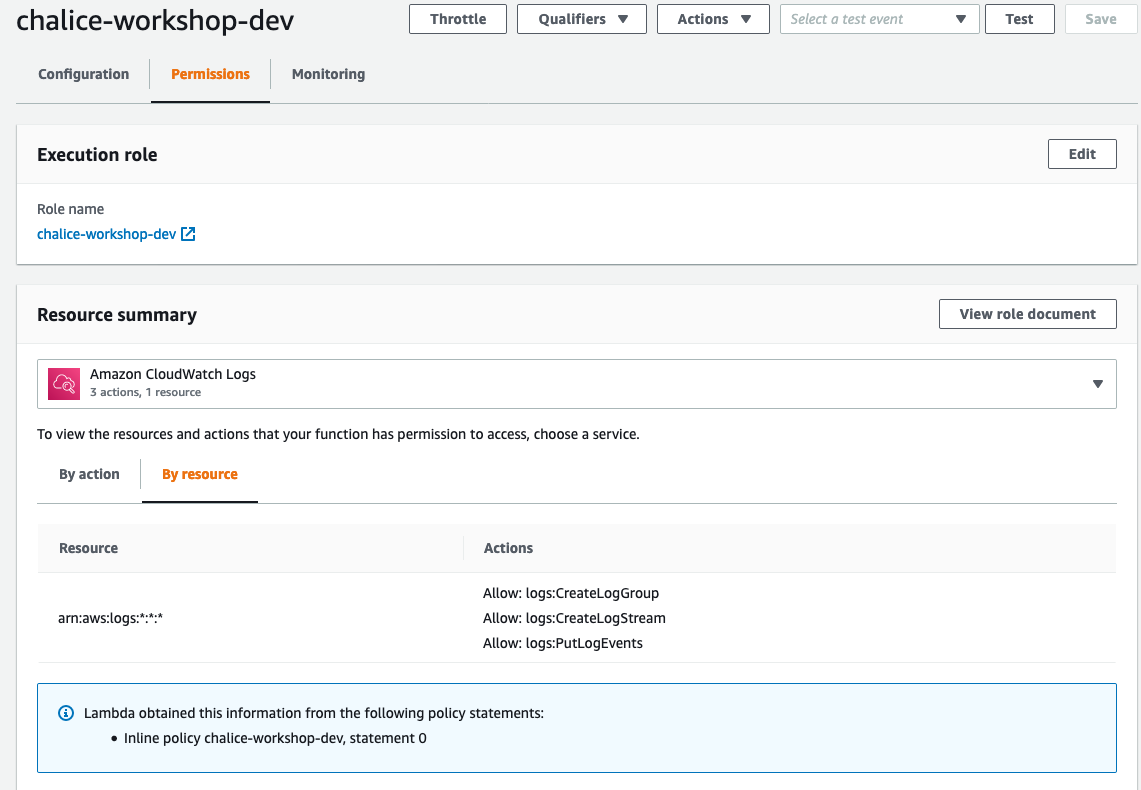The height and width of the screenshot is (790, 1141).
Task: Click the external link icon beside role name
Action: point(188,234)
